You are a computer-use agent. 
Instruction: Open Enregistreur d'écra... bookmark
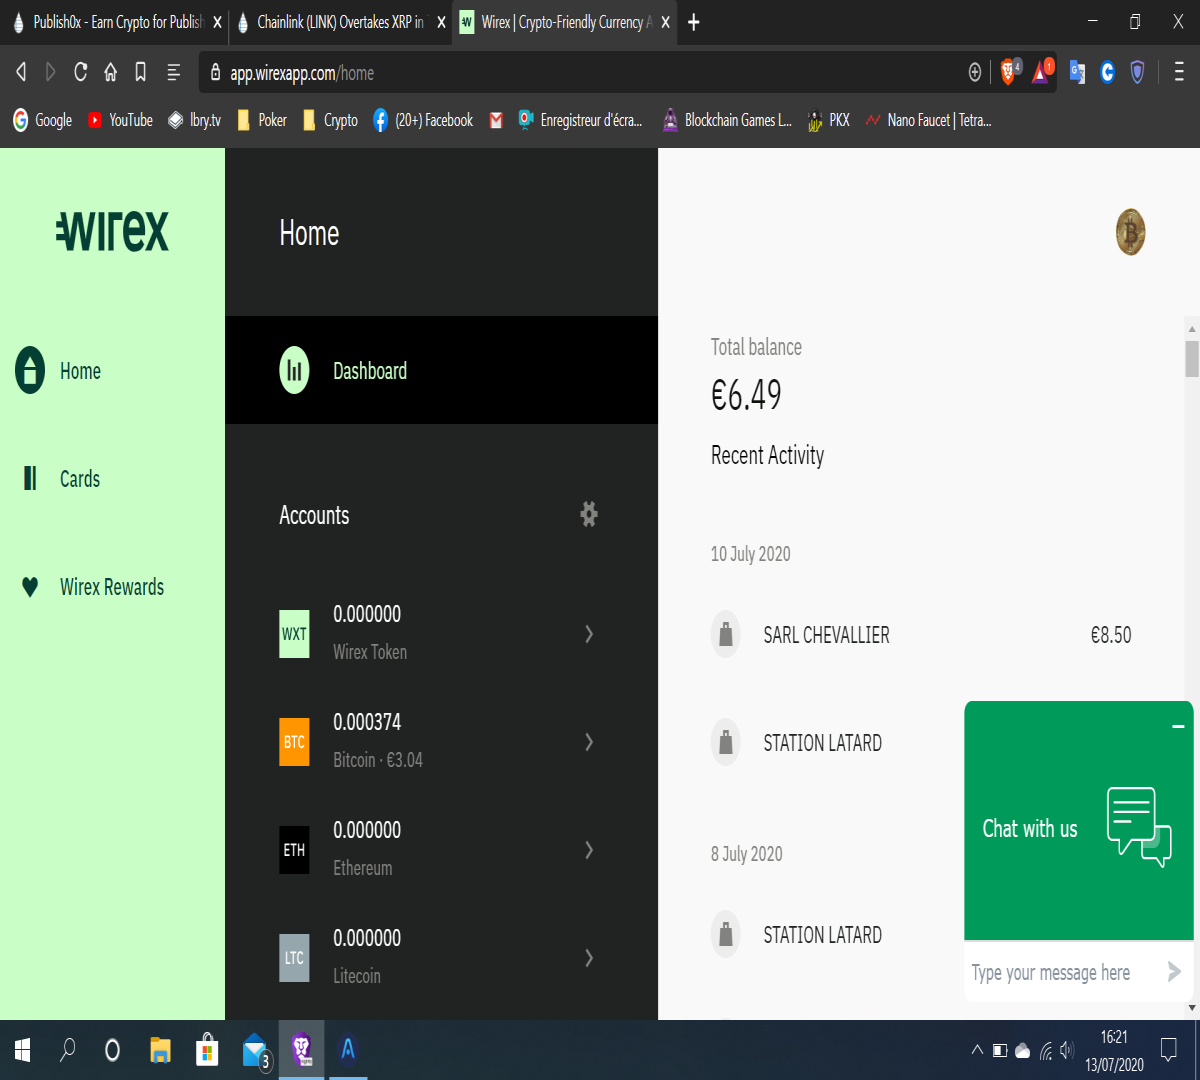pos(580,120)
